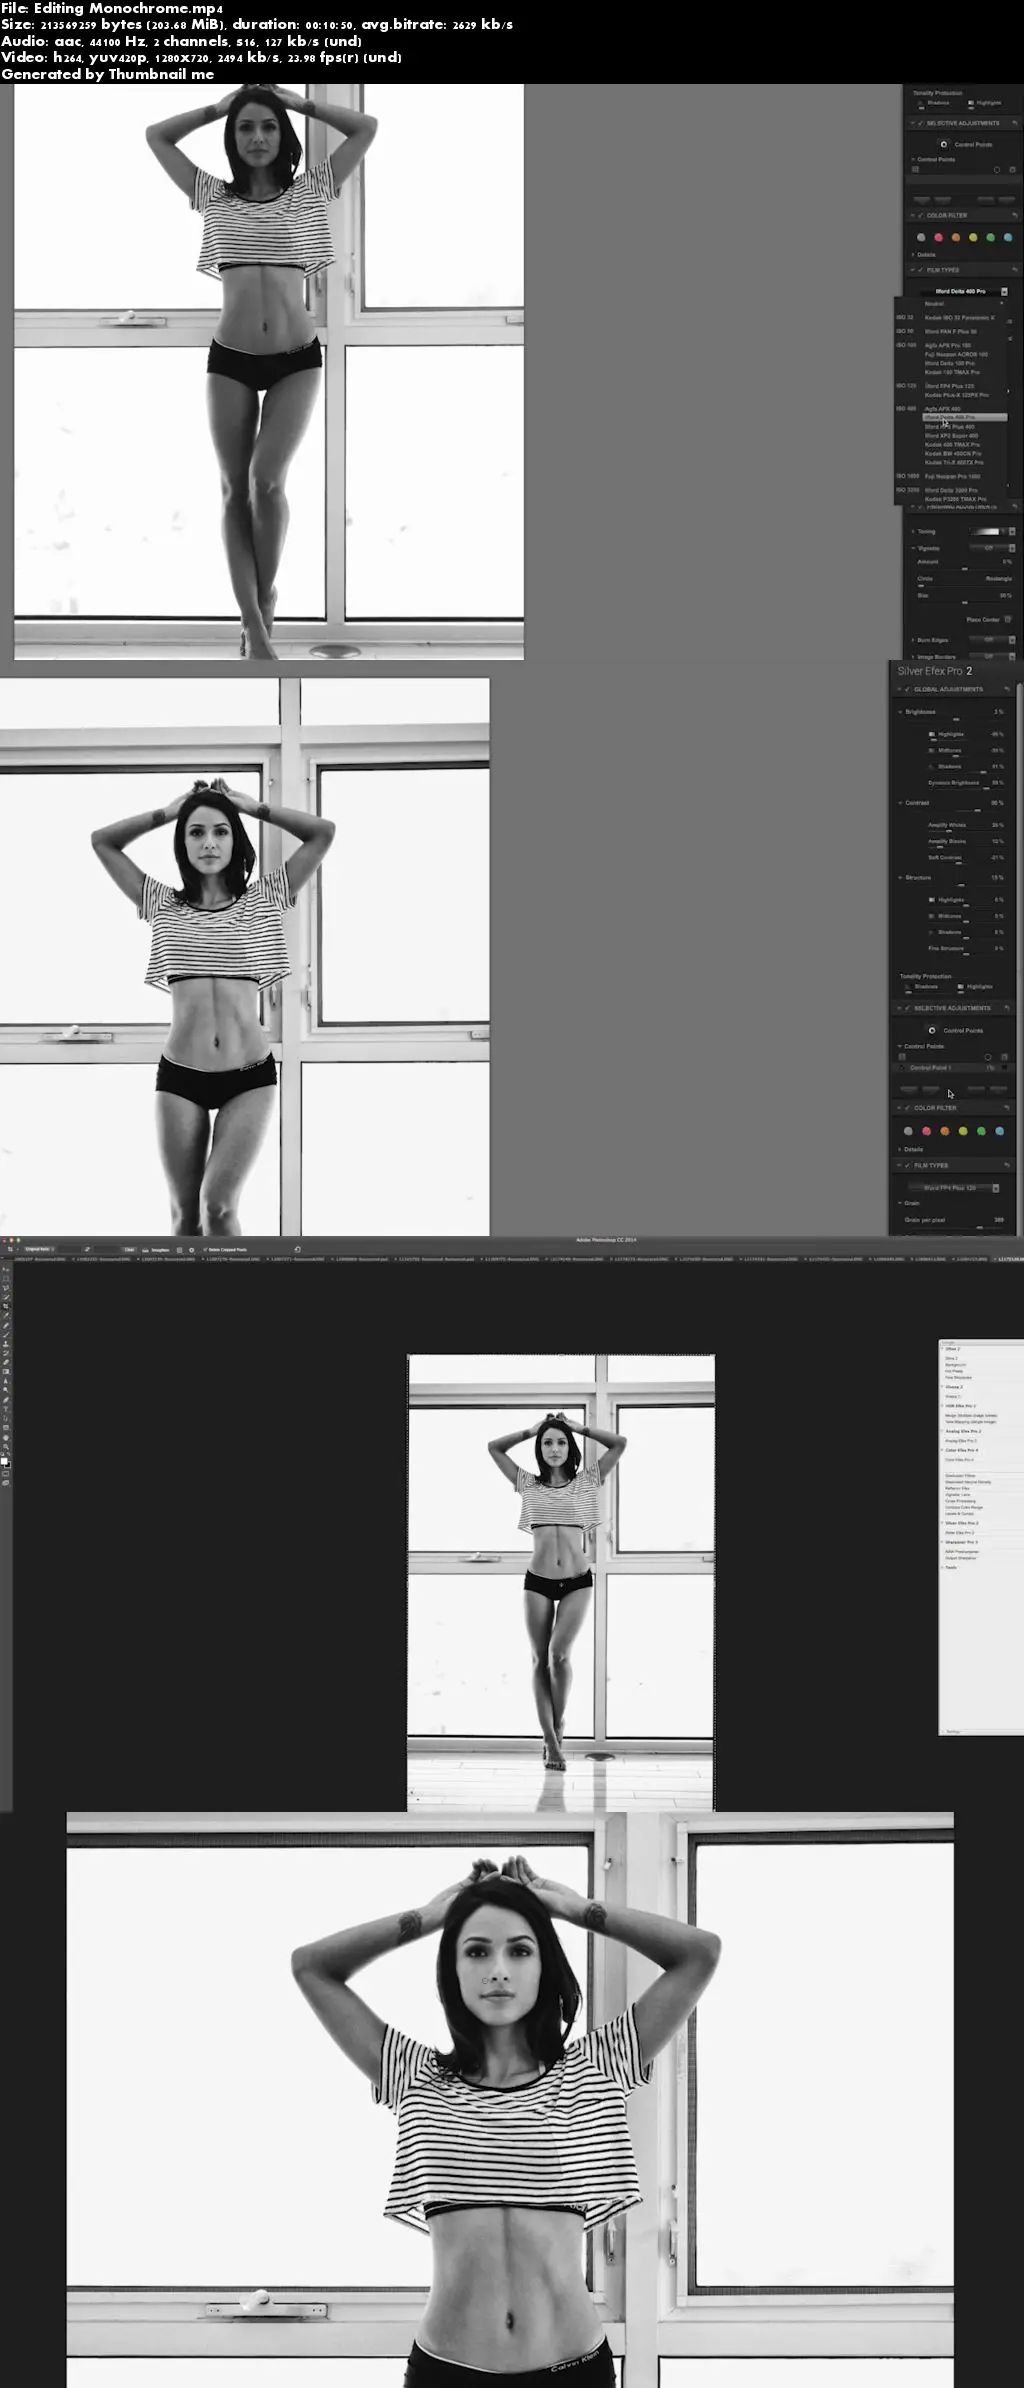Launch Silver Efex Pro 2 from Nik panel
Screen dimensions: 1024x2388
pos(960,1532)
